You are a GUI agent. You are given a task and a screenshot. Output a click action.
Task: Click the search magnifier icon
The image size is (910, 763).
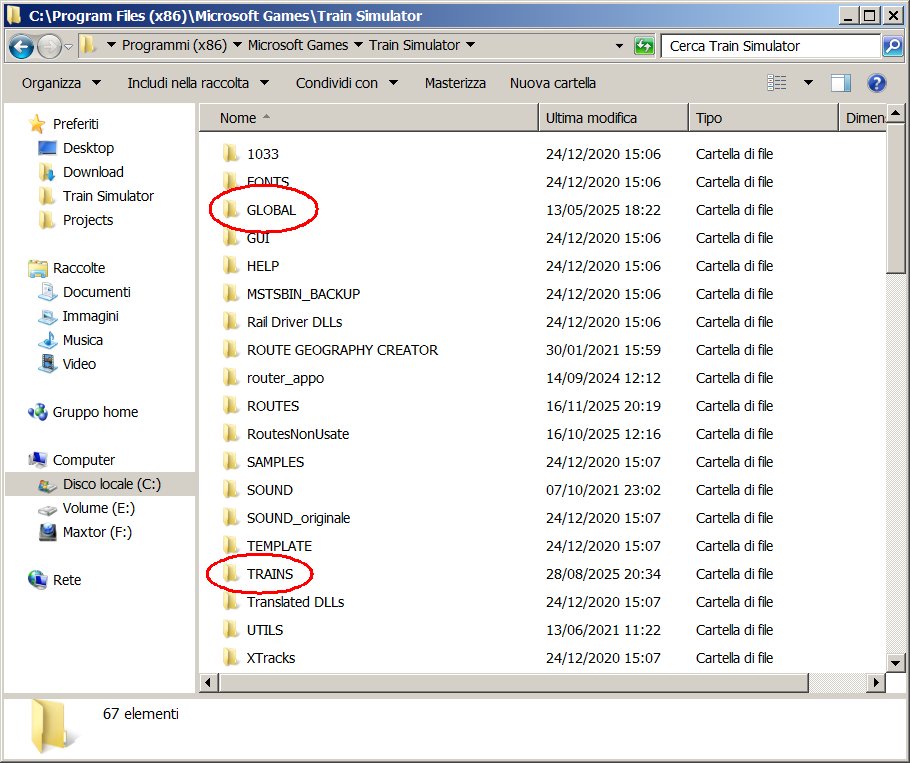(892, 46)
